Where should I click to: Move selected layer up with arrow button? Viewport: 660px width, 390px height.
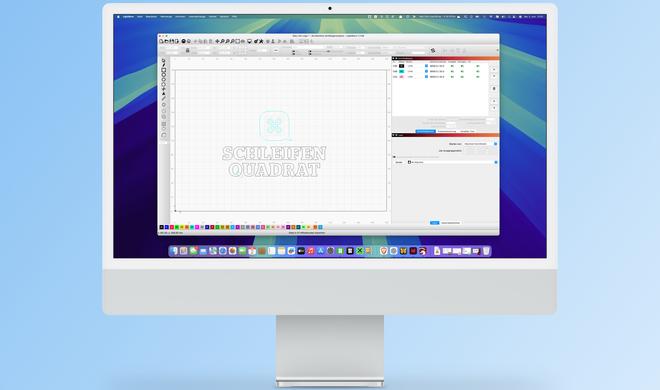pos(494,69)
